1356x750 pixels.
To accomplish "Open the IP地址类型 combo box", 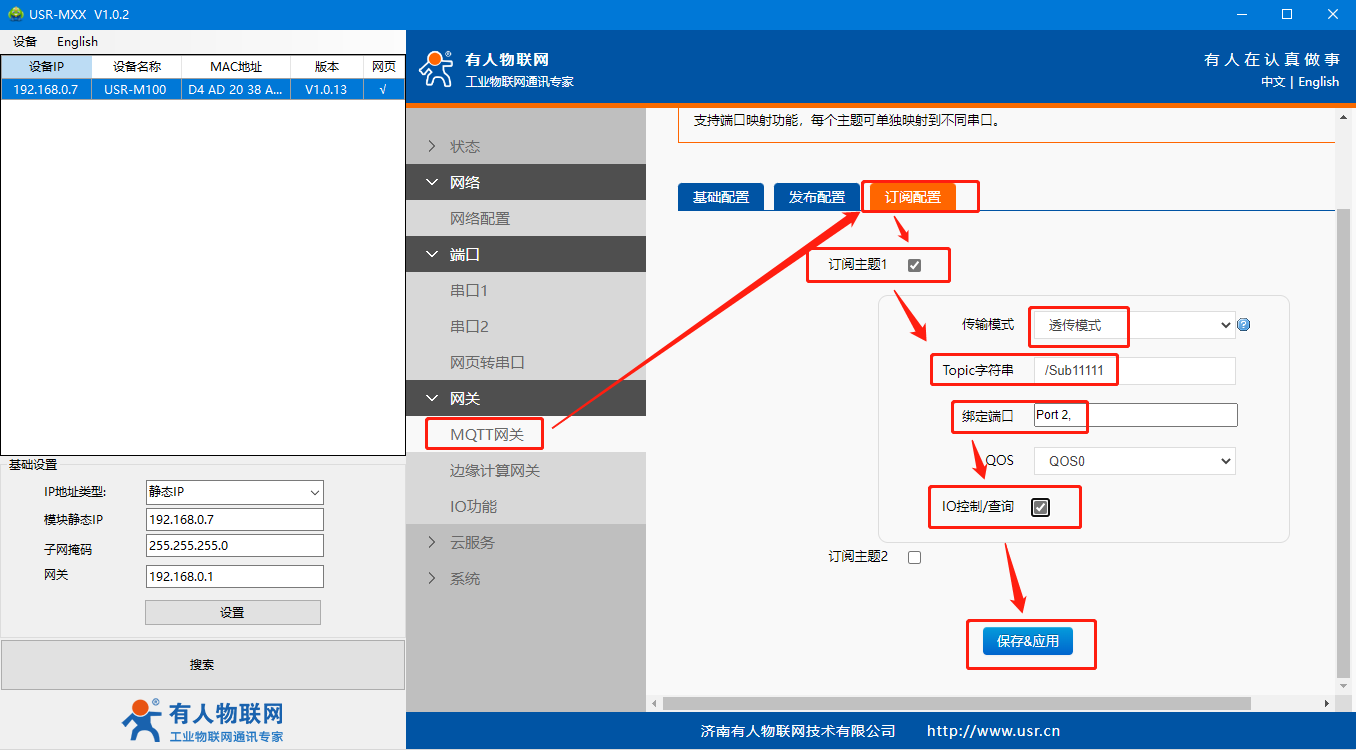I will (234, 492).
